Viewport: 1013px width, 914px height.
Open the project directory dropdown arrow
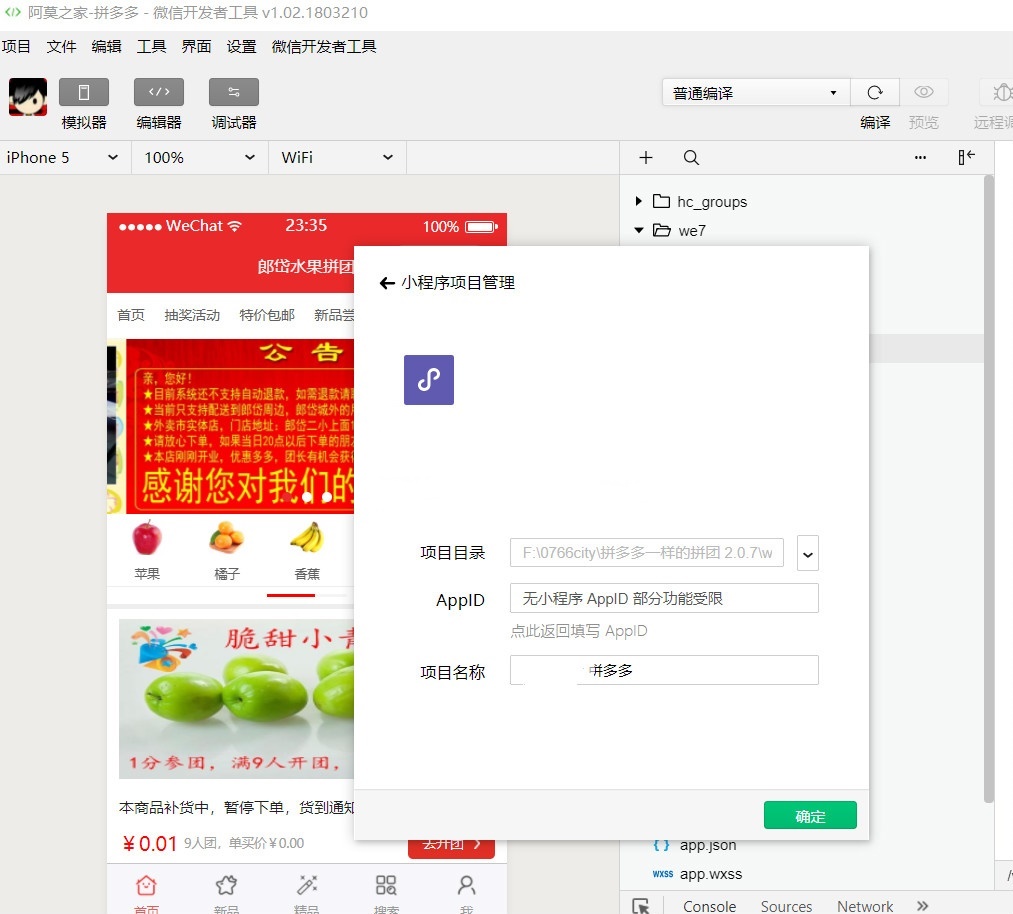(x=808, y=553)
